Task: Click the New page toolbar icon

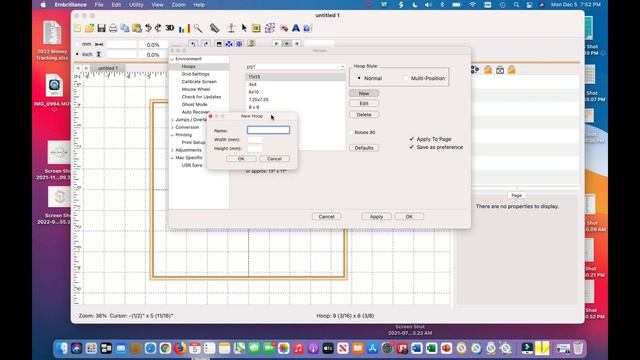Action: pyautogui.click(x=78, y=28)
